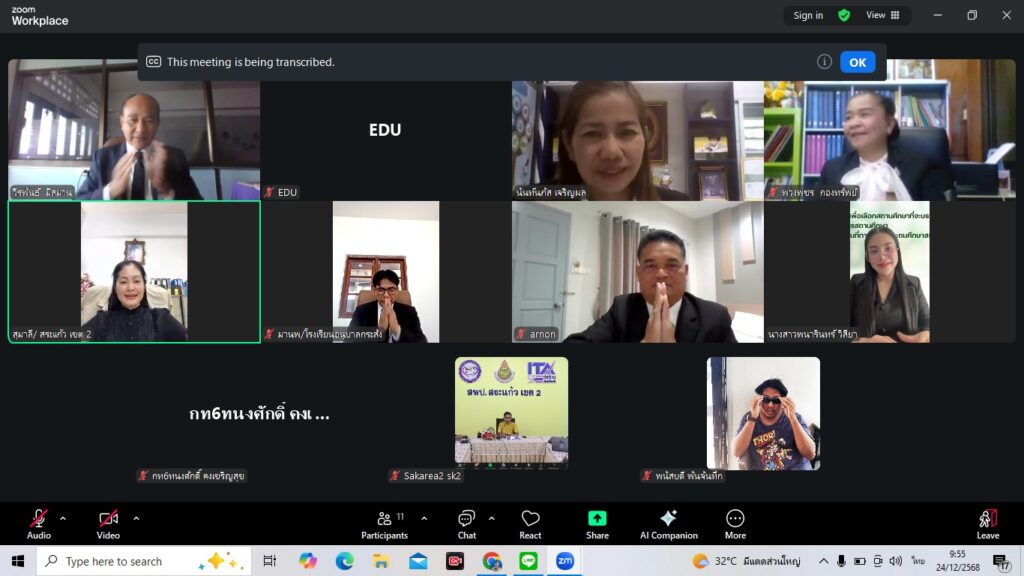
Task: Expand the Chat options arrow
Action: point(491,518)
